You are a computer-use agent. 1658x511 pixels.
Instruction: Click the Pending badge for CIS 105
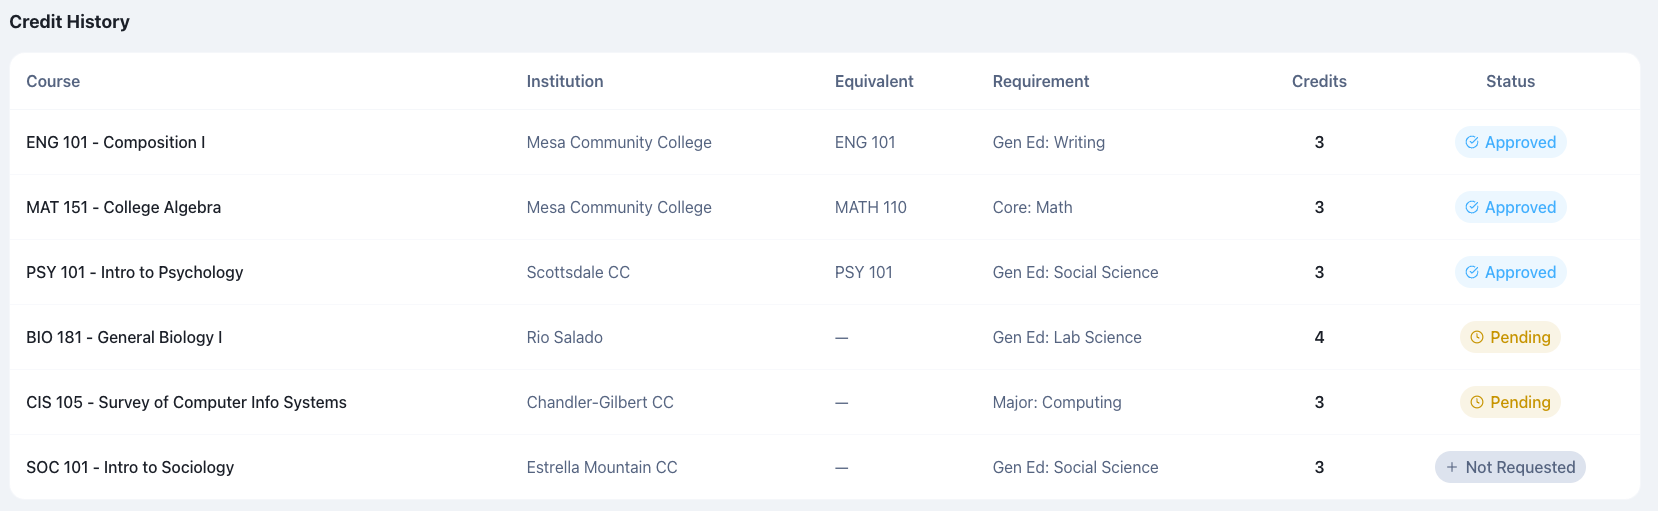1510,402
